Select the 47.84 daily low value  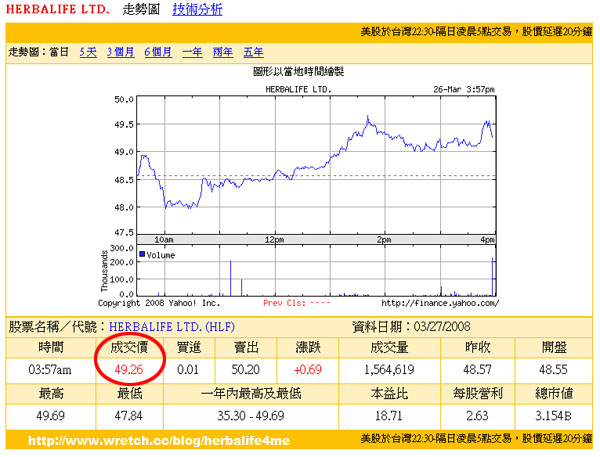(x=129, y=416)
